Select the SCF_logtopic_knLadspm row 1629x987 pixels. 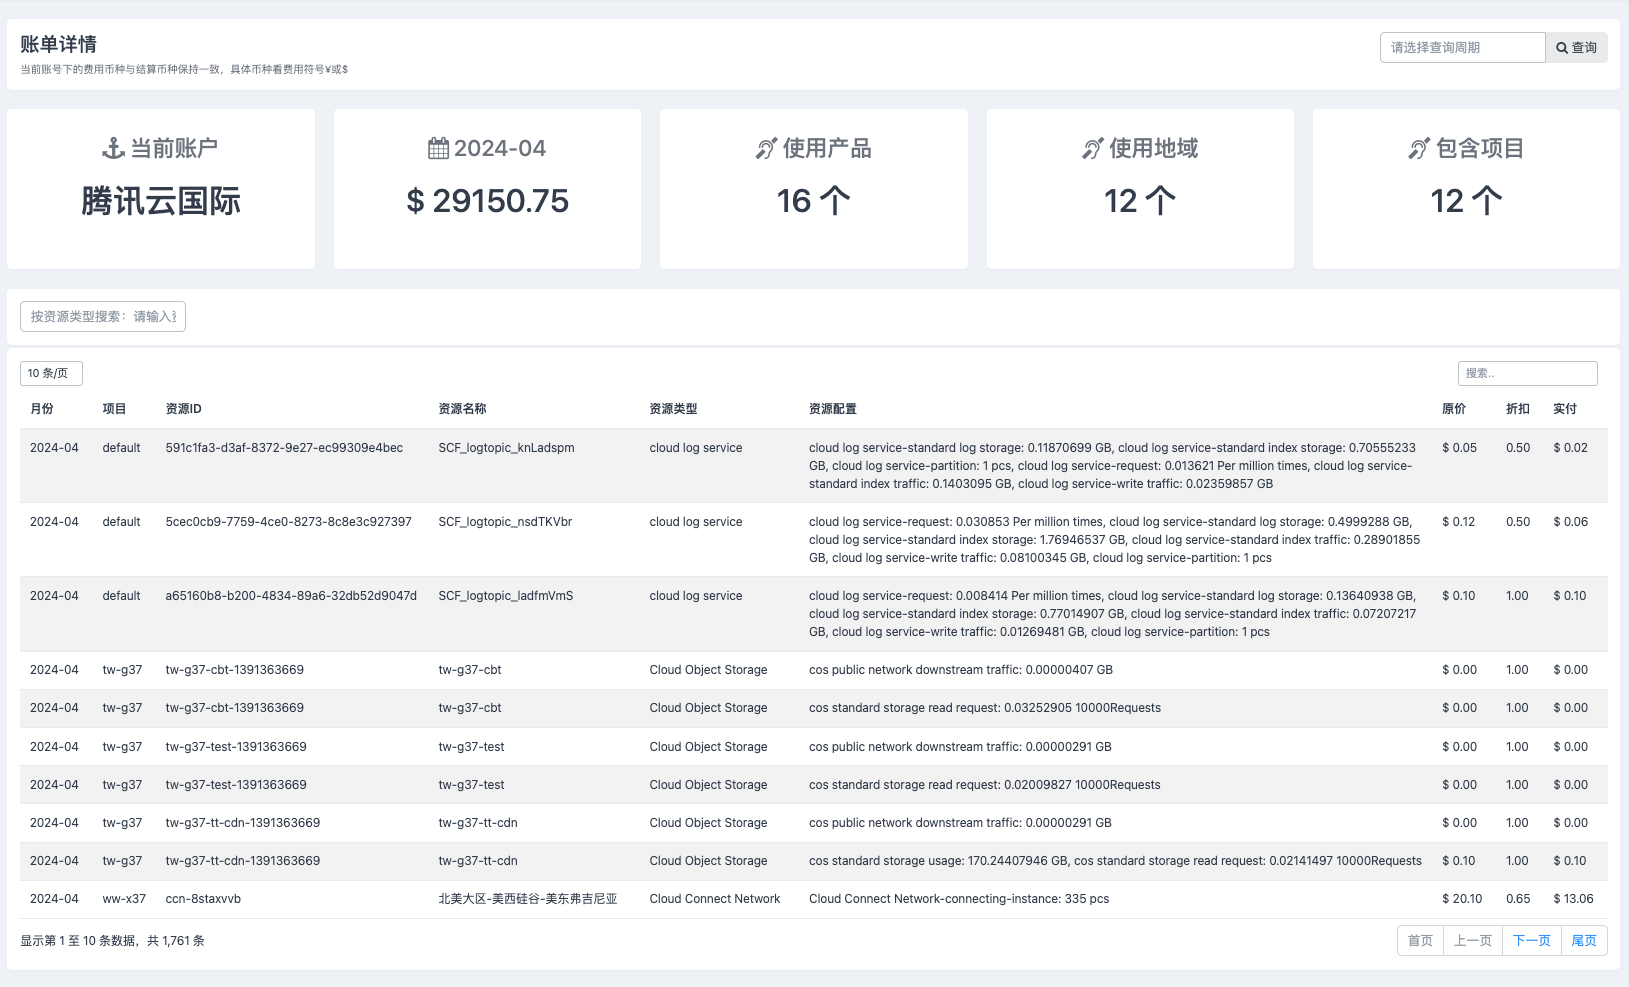click(x=506, y=448)
